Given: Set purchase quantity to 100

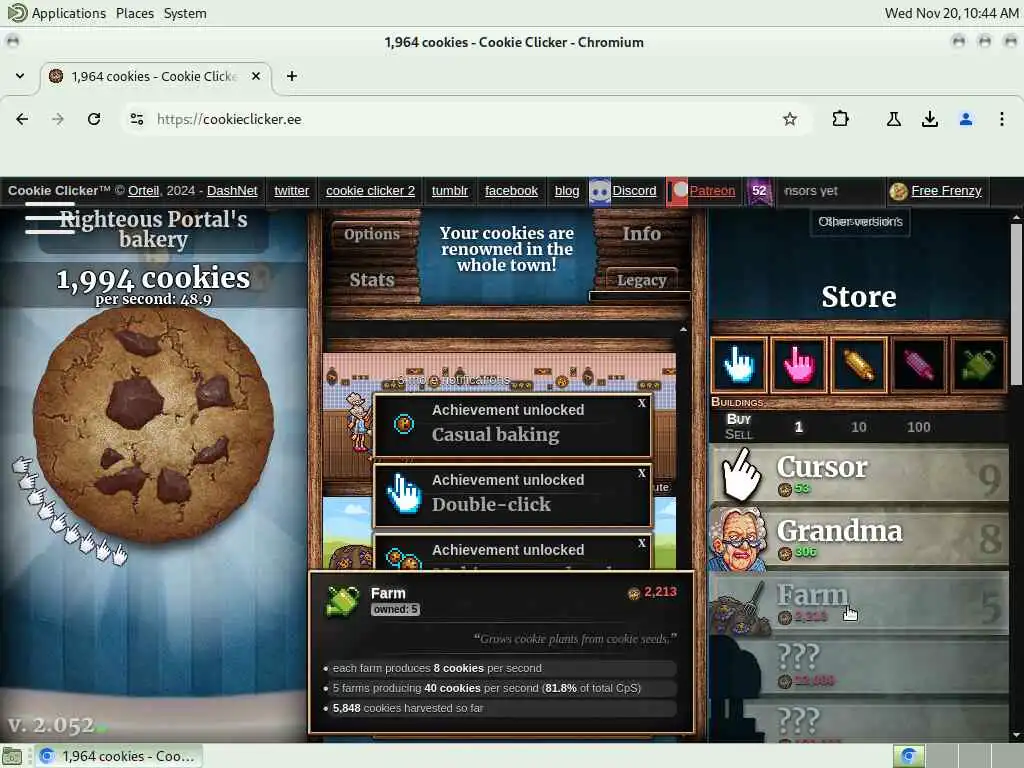Looking at the screenshot, I should 918,427.
